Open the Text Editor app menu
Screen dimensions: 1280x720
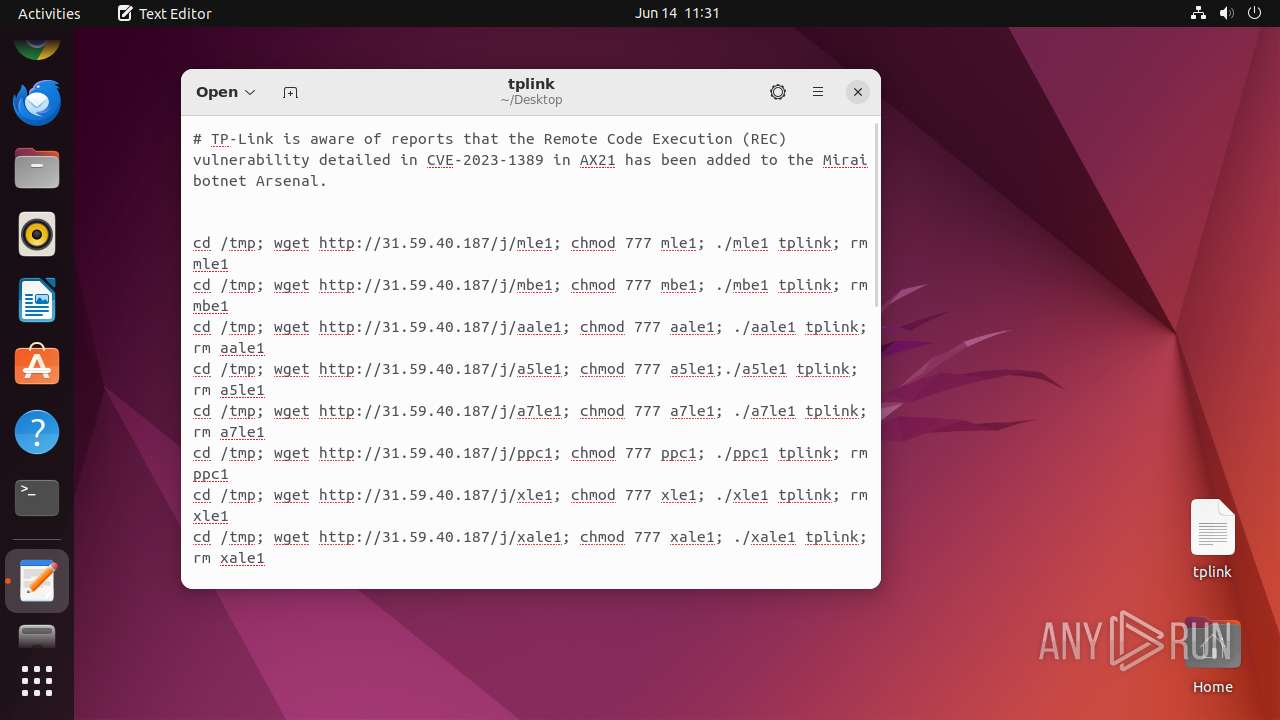(164, 13)
